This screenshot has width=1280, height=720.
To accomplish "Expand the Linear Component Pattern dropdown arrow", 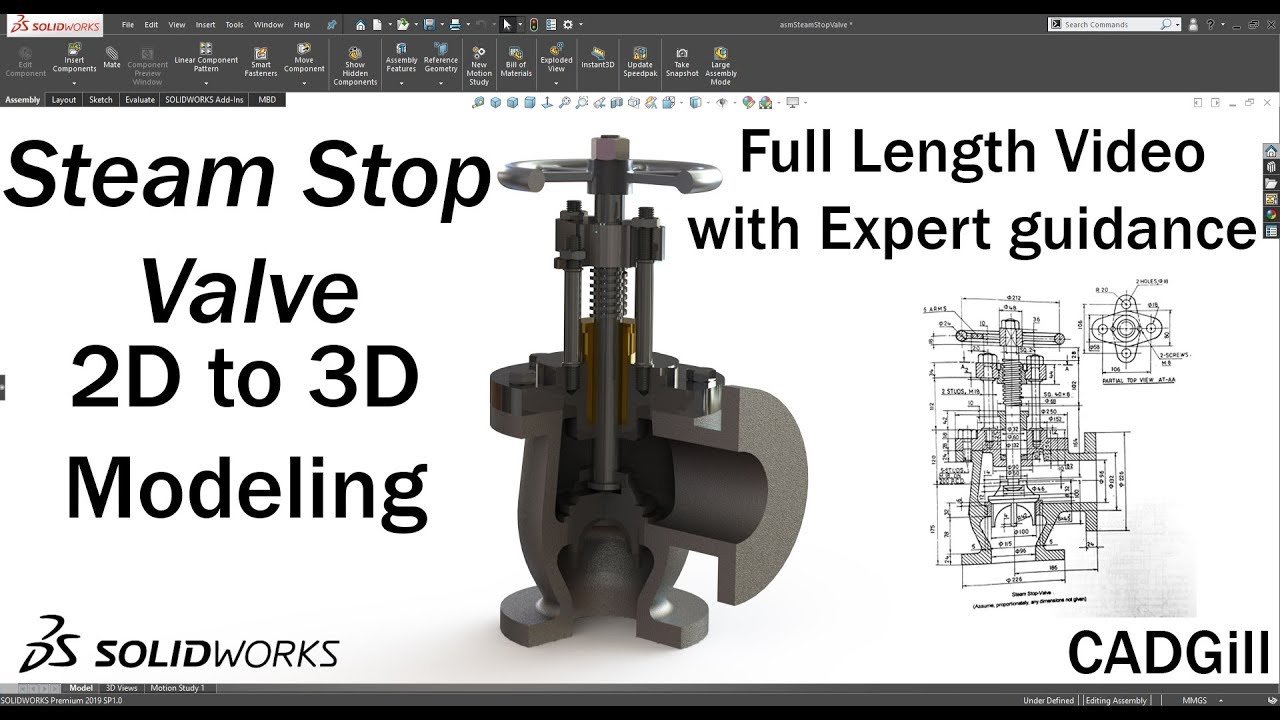I will pos(206,83).
